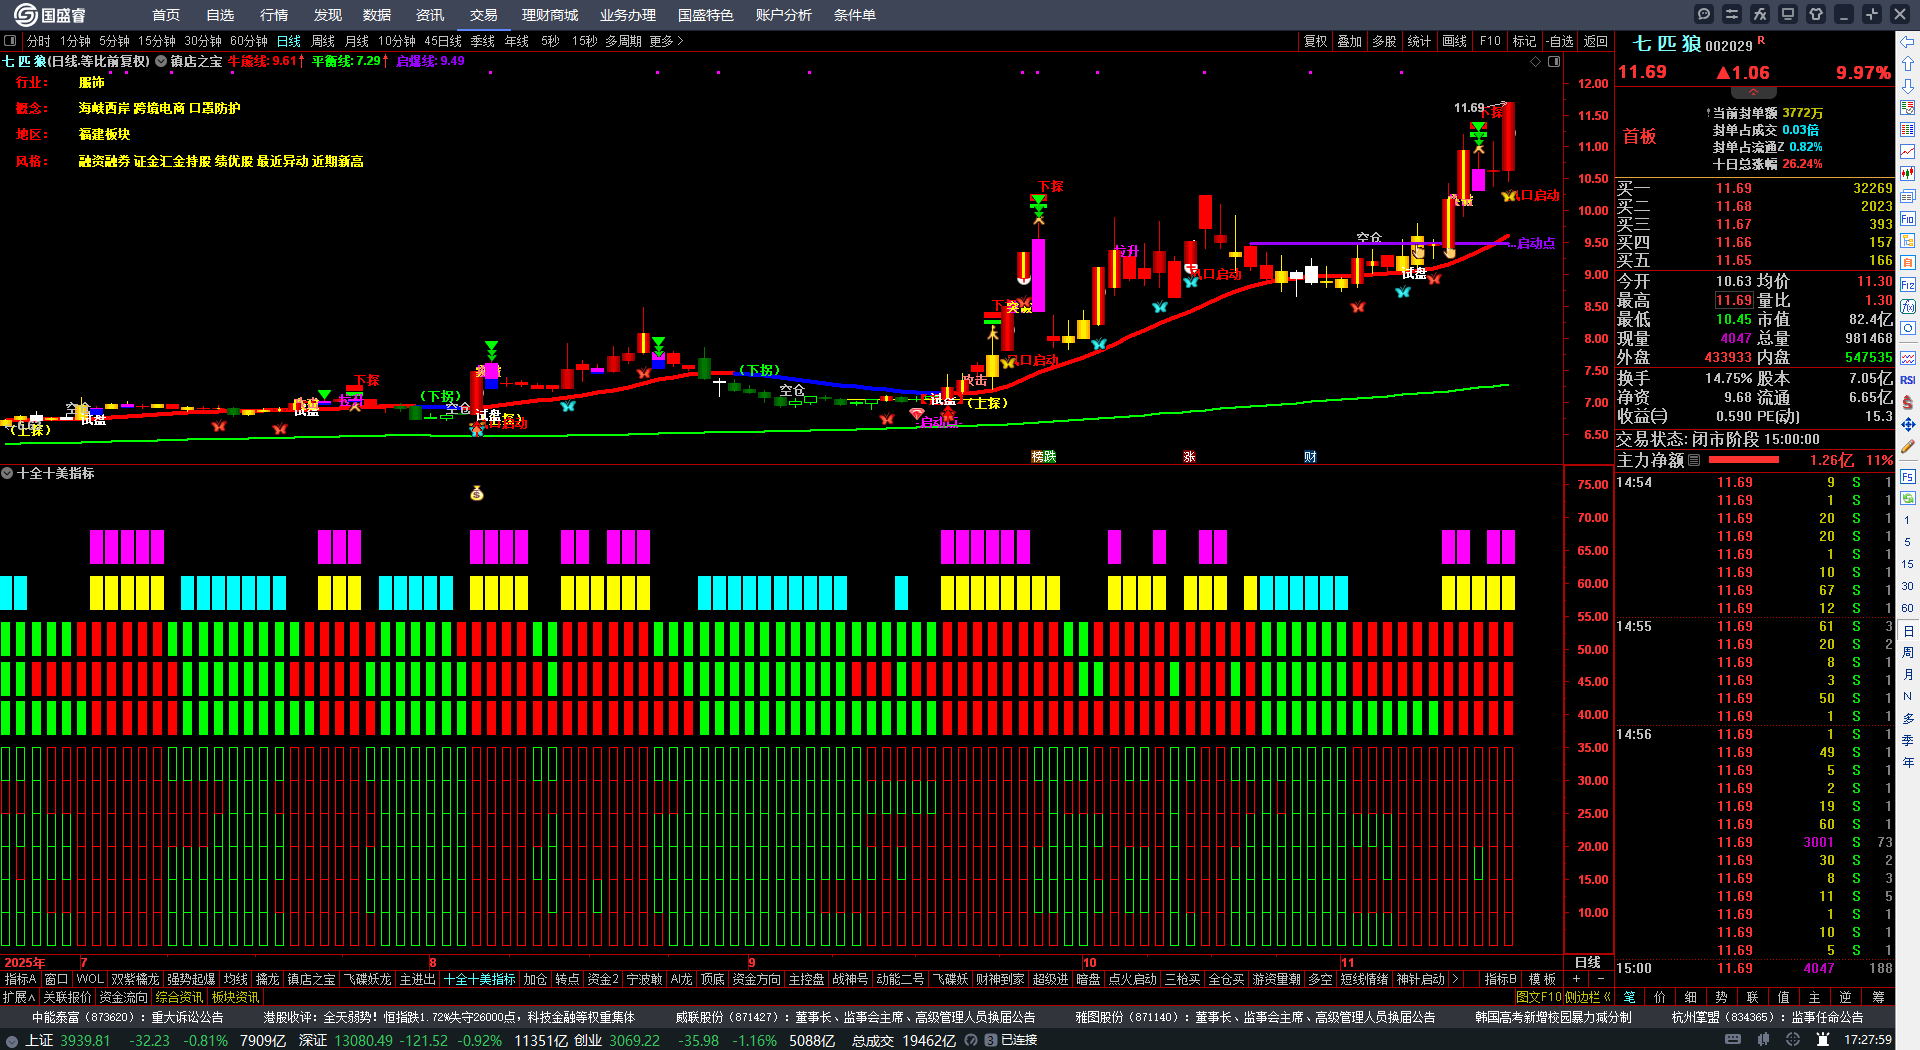1920x1050 pixels.
Task: Switch to the 周线 period tab
Action: pyautogui.click(x=323, y=41)
